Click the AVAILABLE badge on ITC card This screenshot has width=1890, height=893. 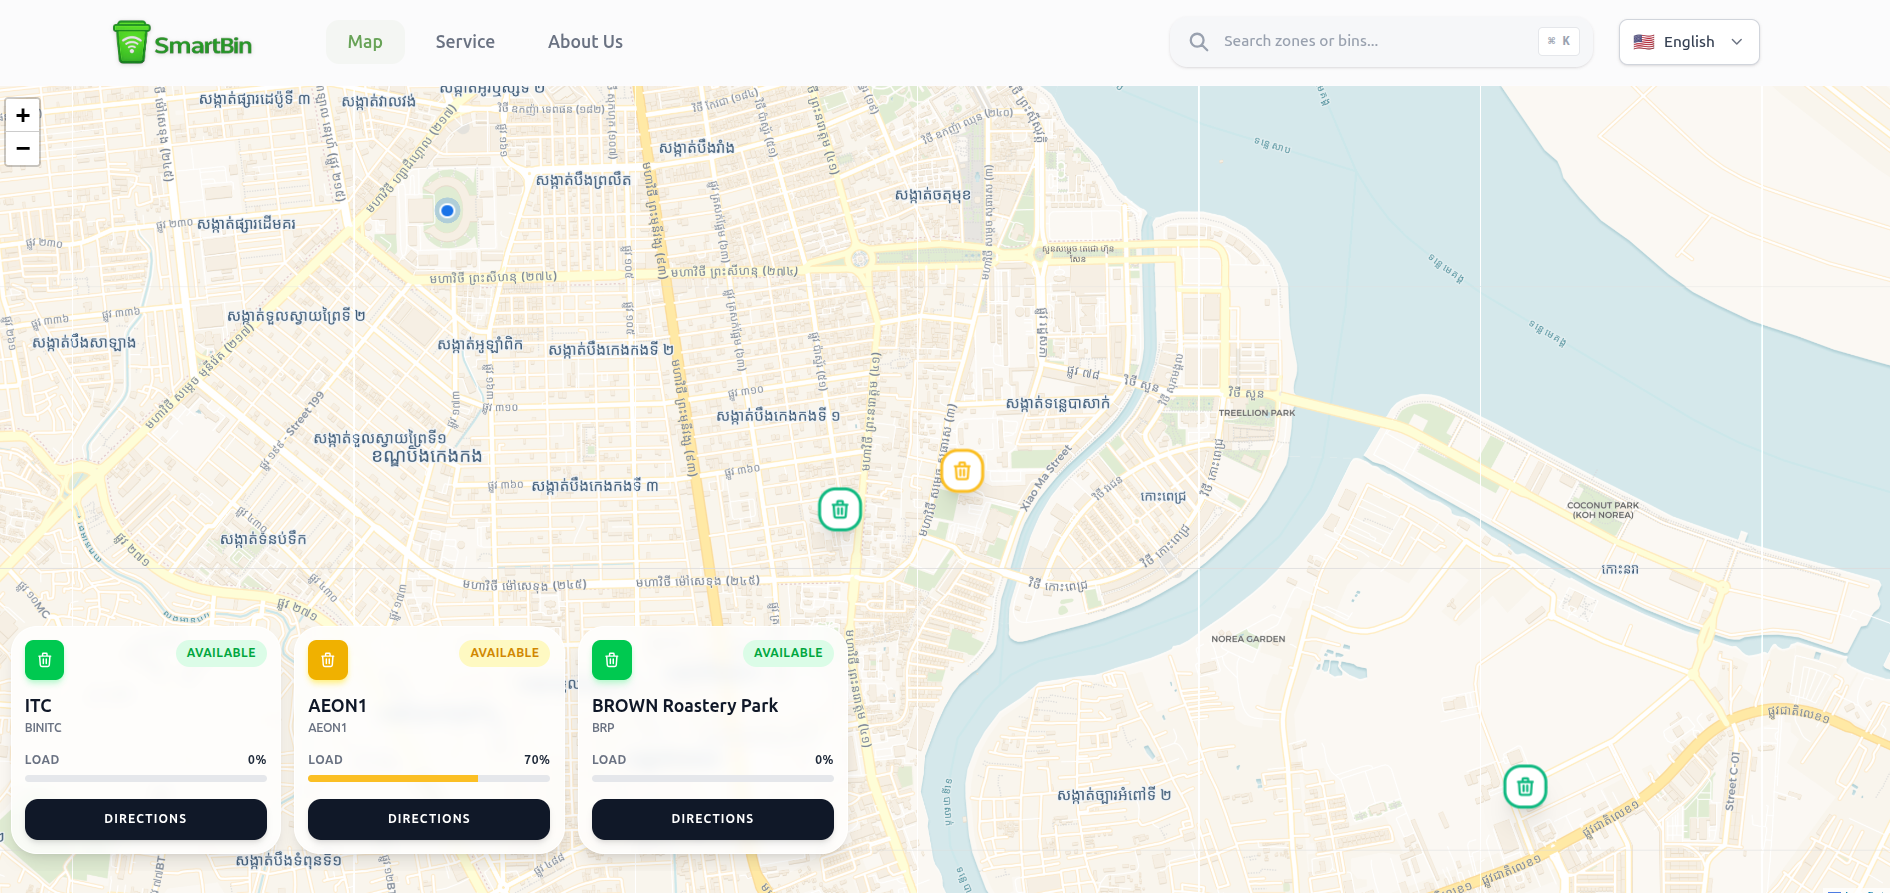point(221,653)
